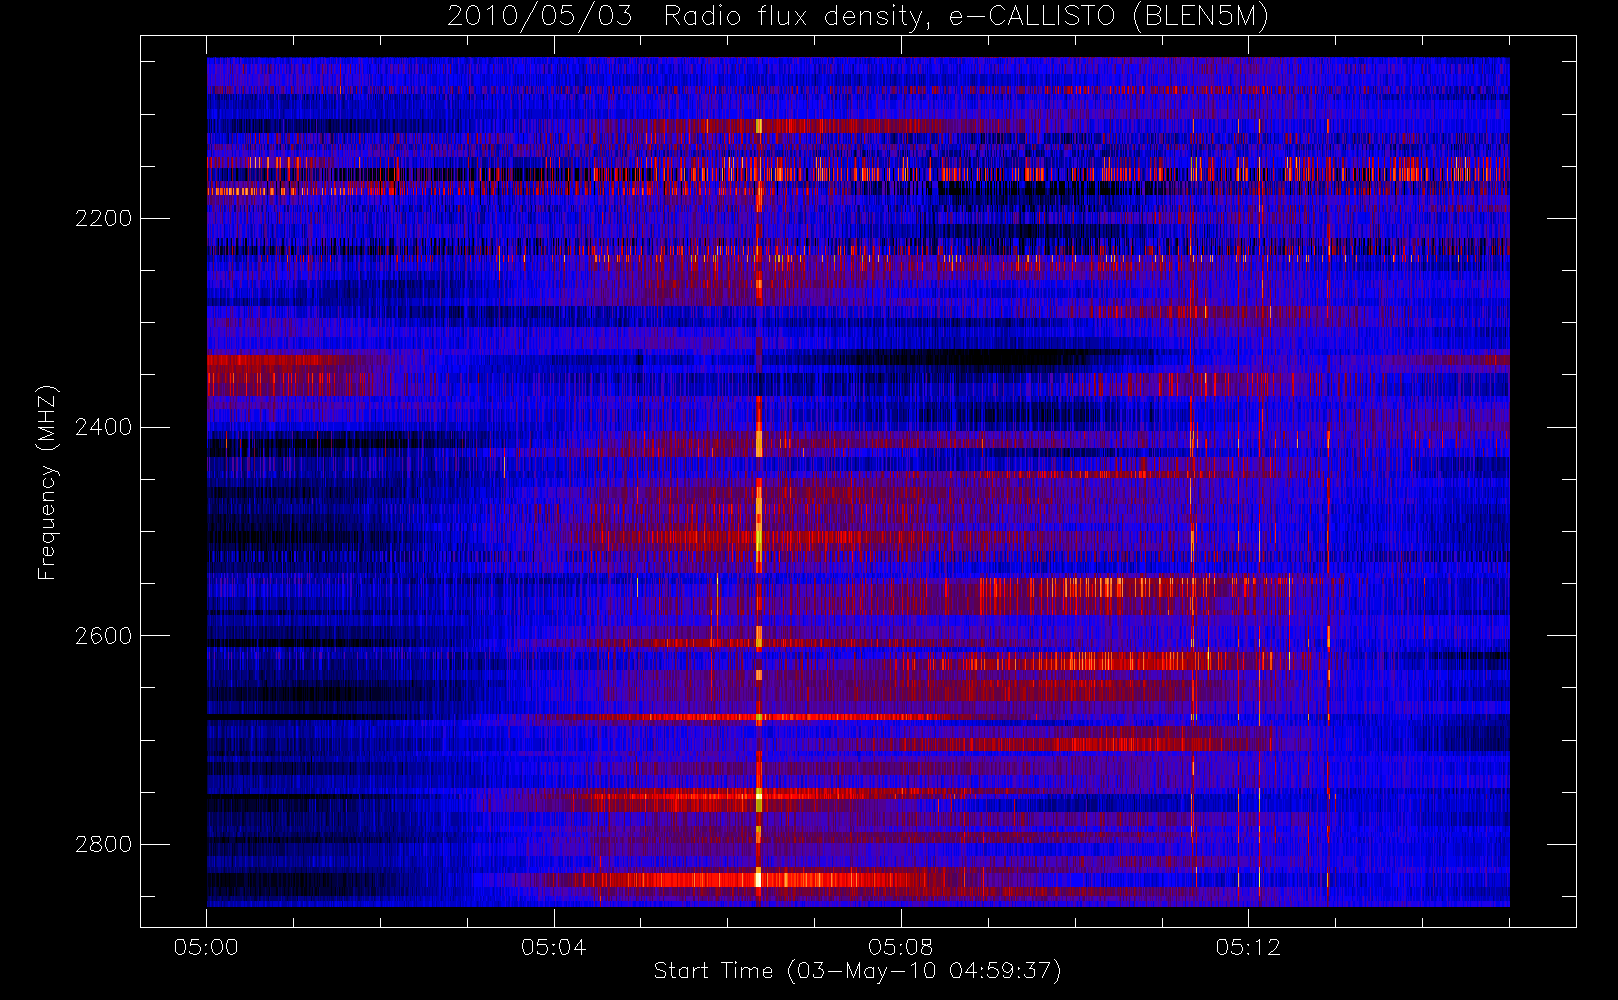Click the 2400 frequency tick label
The height and width of the screenshot is (1000, 1618).
pos(103,427)
